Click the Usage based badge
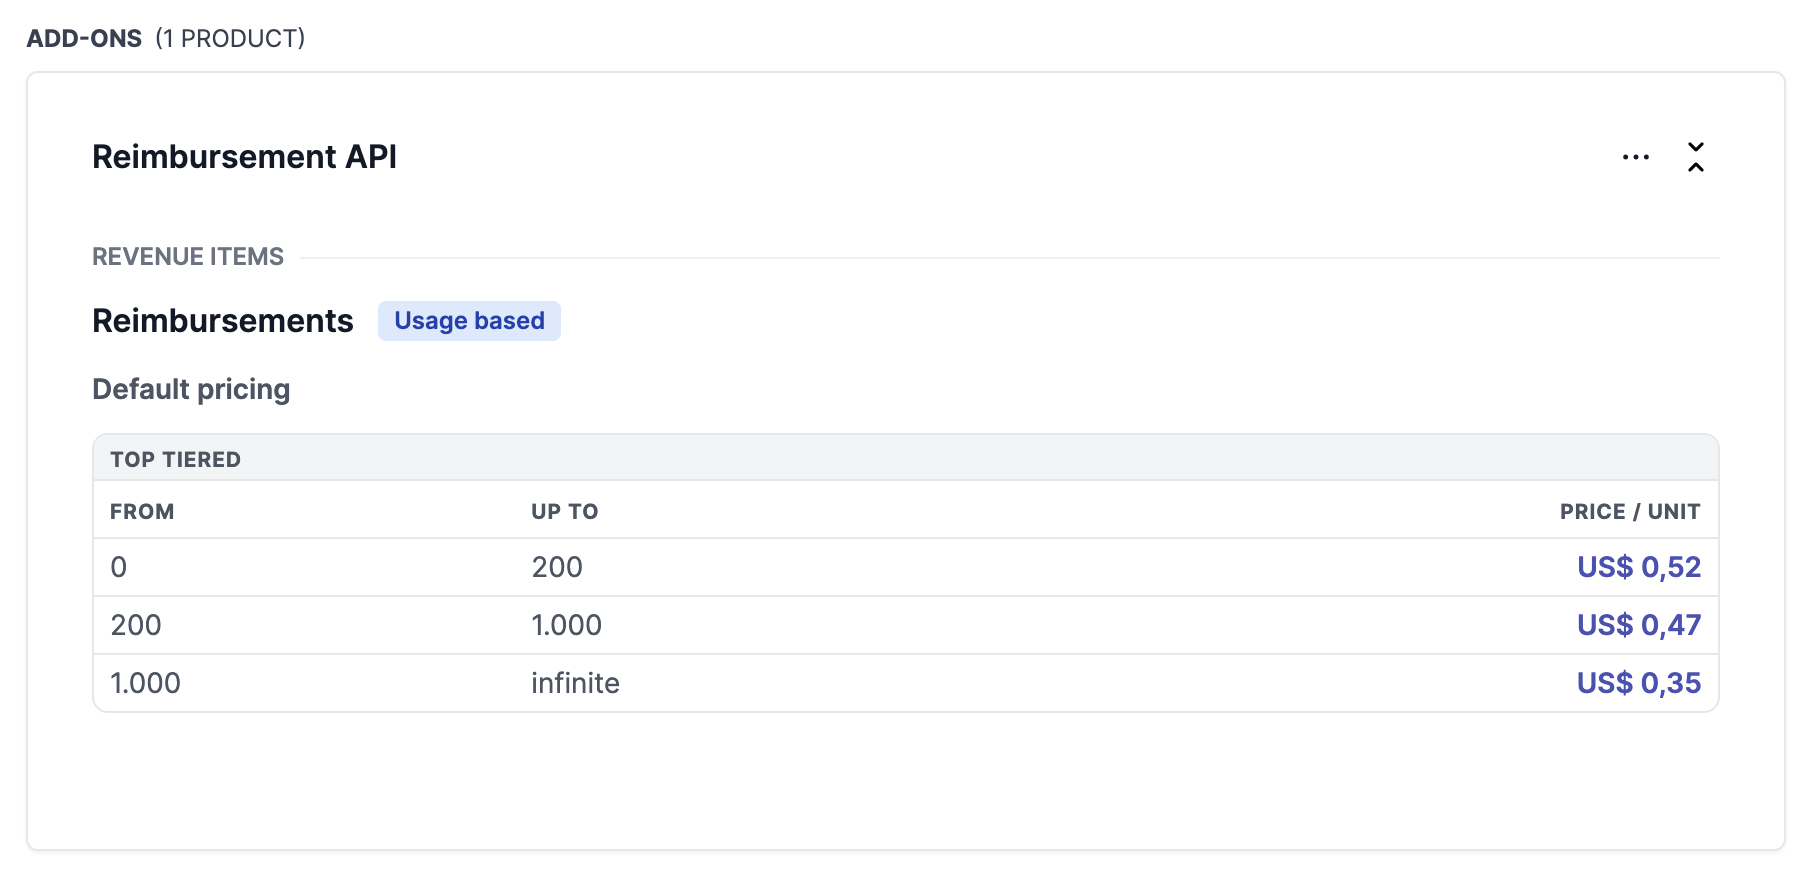Screen dimensions: 1812x882 tap(469, 321)
